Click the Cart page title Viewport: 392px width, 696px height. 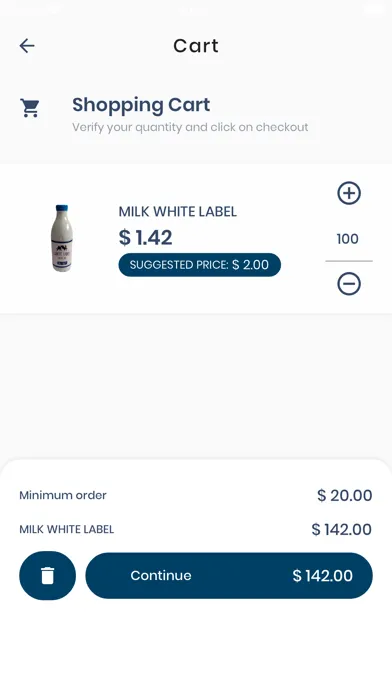(196, 46)
